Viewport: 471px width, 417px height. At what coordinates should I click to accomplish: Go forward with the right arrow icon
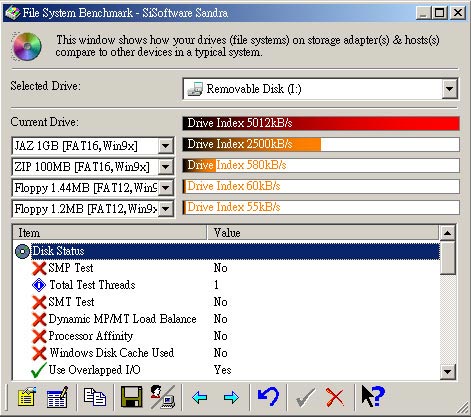click(x=231, y=397)
